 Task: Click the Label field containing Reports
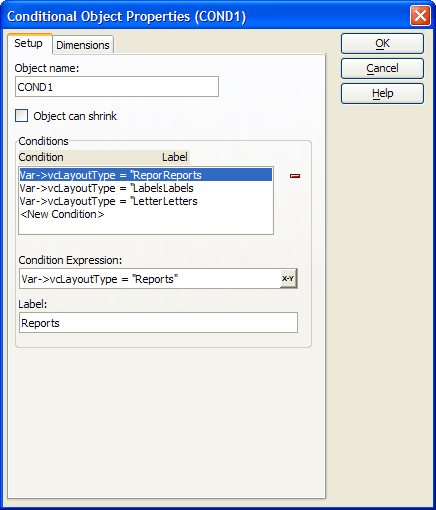pyautogui.click(x=158, y=323)
